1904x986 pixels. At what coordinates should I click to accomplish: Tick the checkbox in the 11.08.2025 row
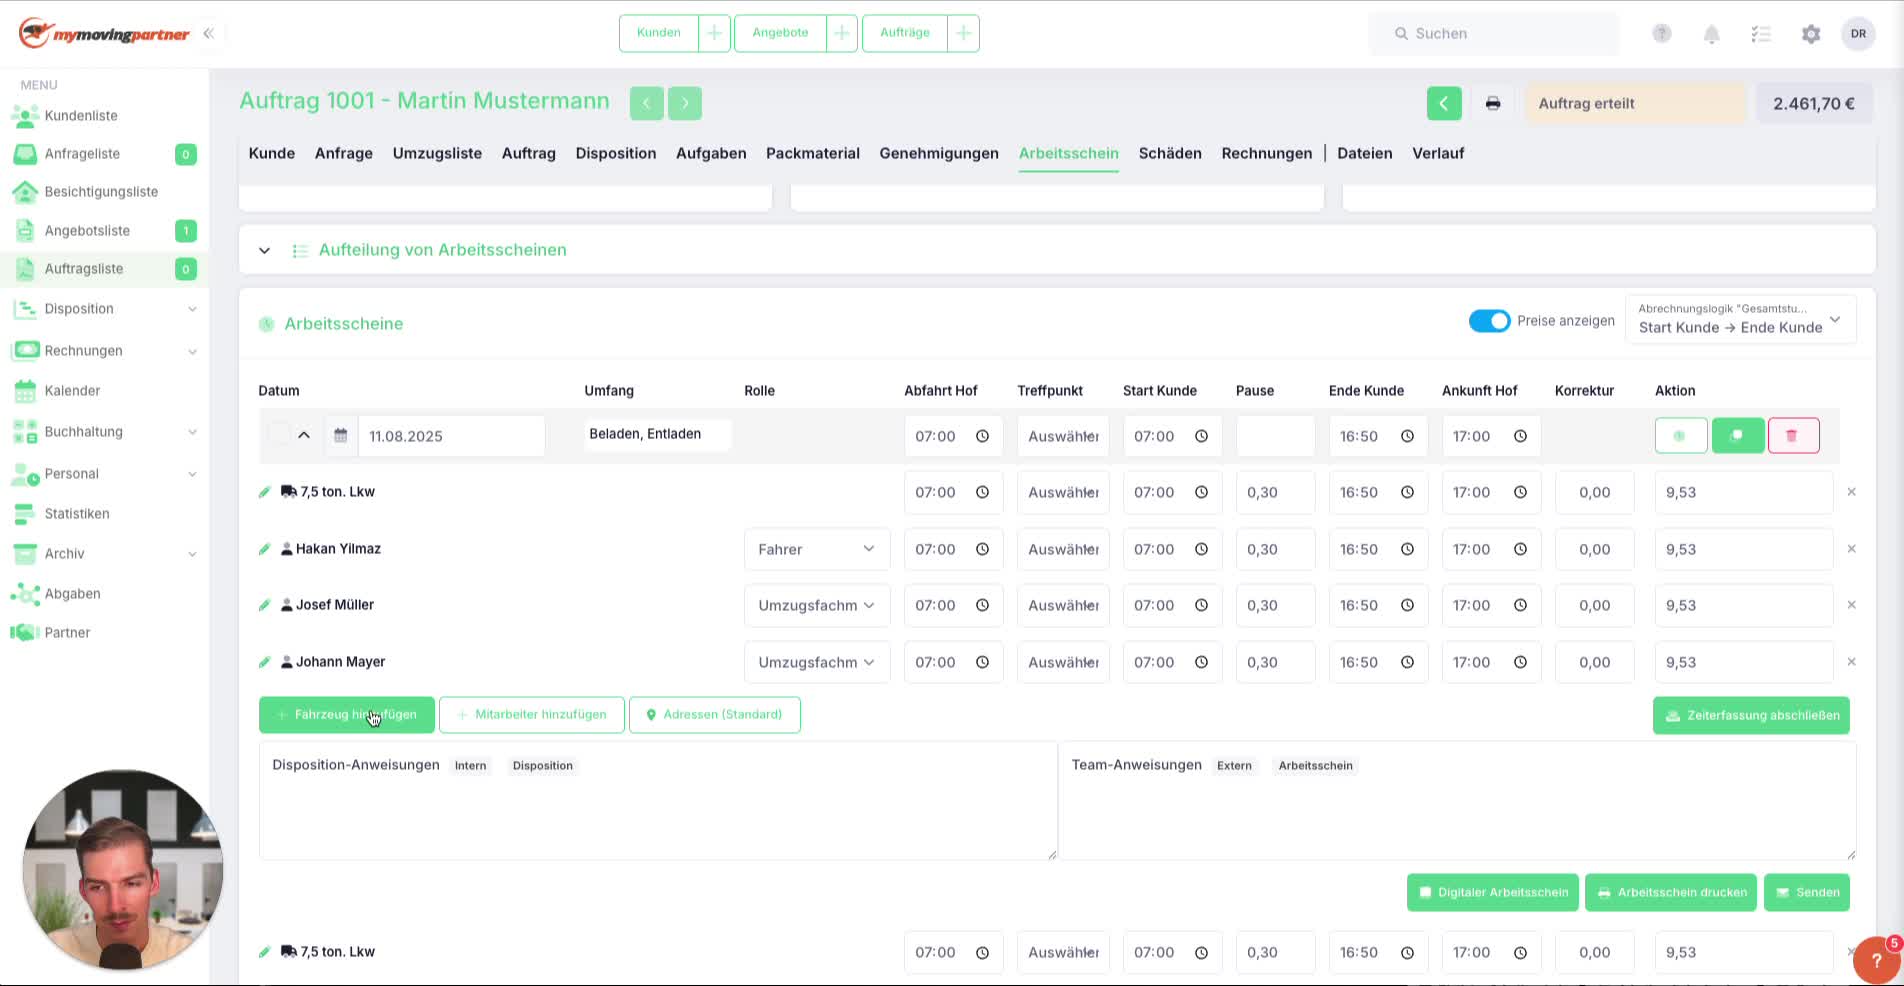(278, 435)
